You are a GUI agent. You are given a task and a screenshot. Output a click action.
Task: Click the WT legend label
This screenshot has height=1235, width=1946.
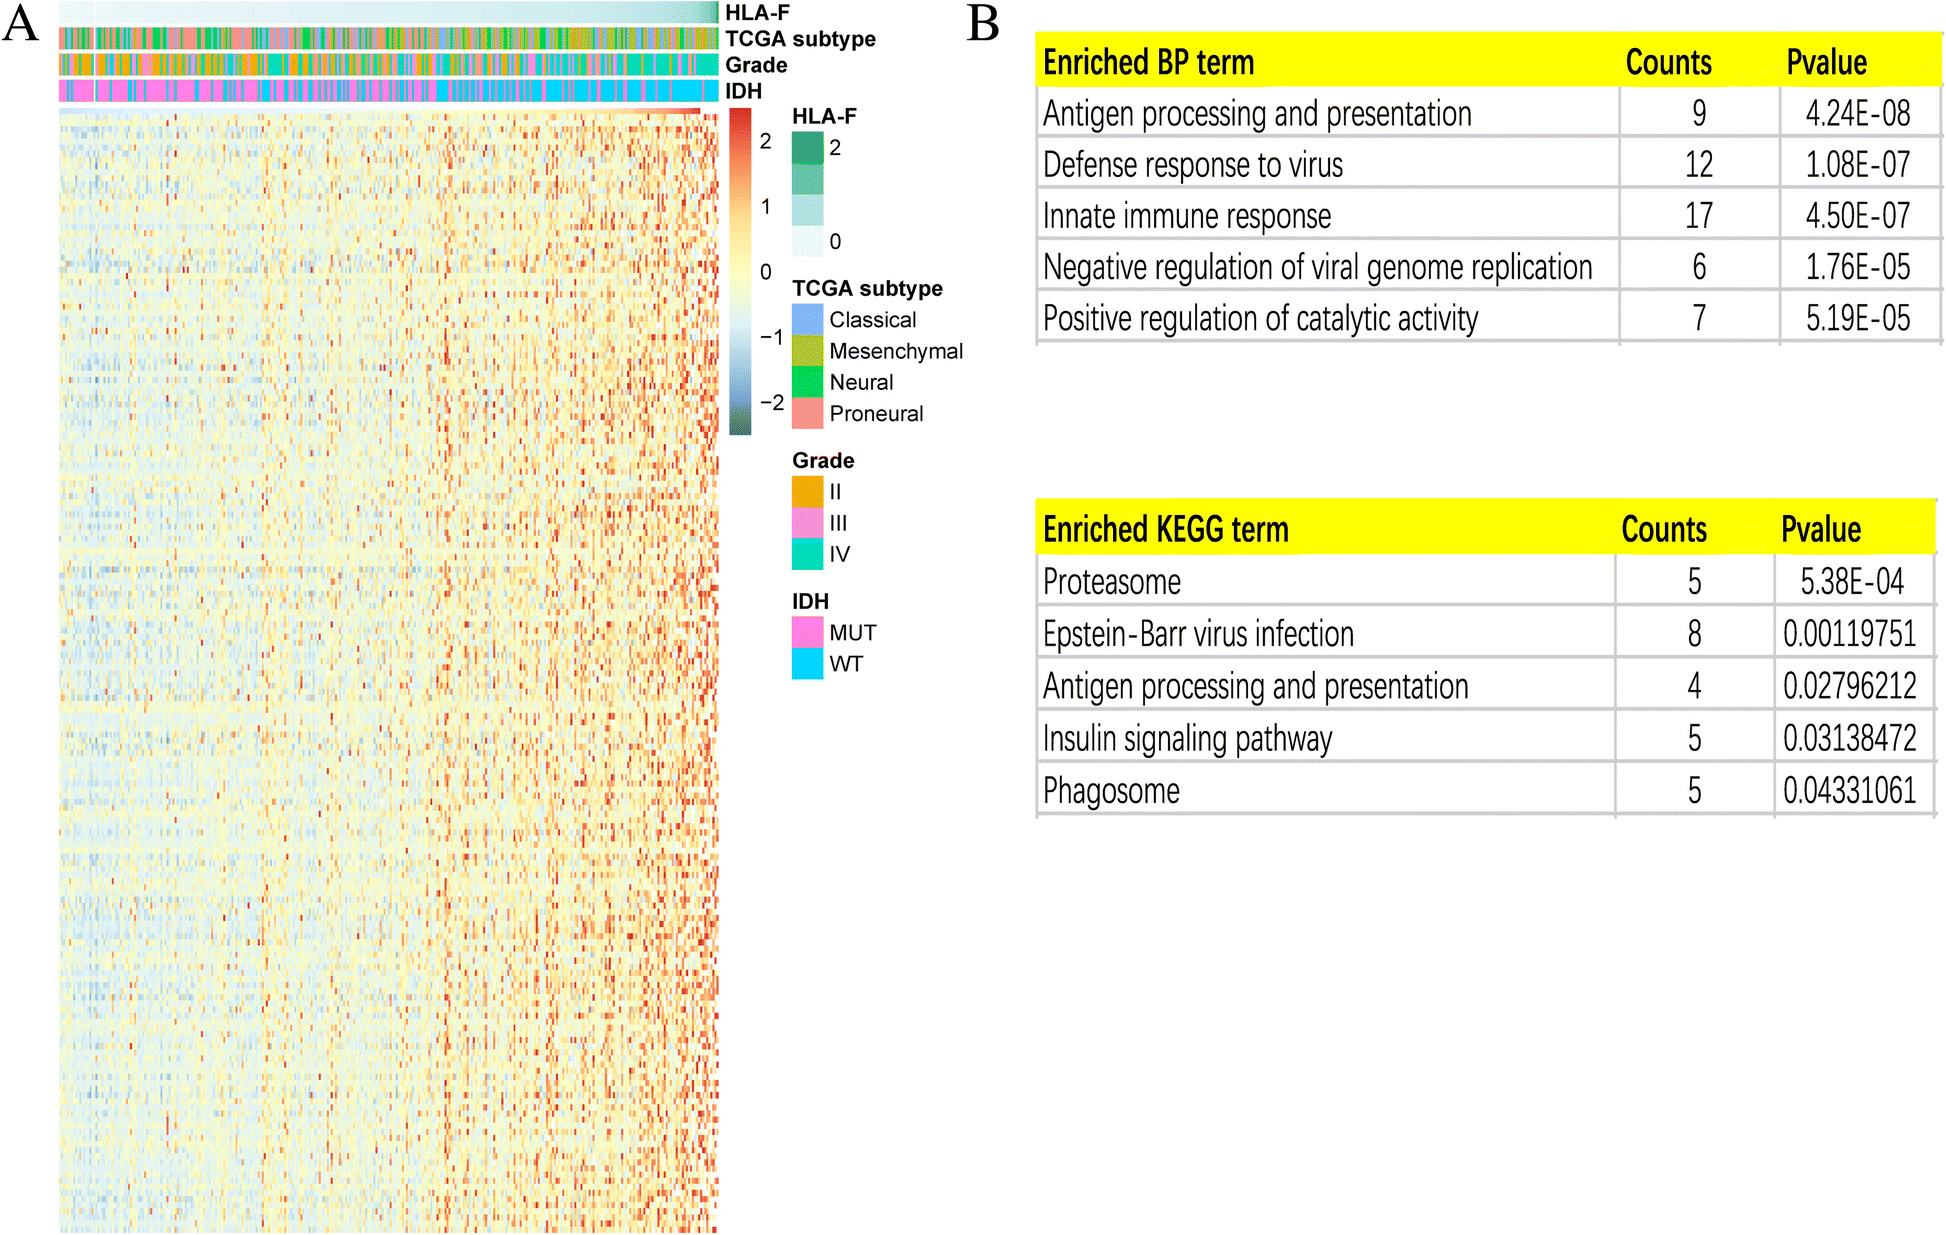pos(846,664)
